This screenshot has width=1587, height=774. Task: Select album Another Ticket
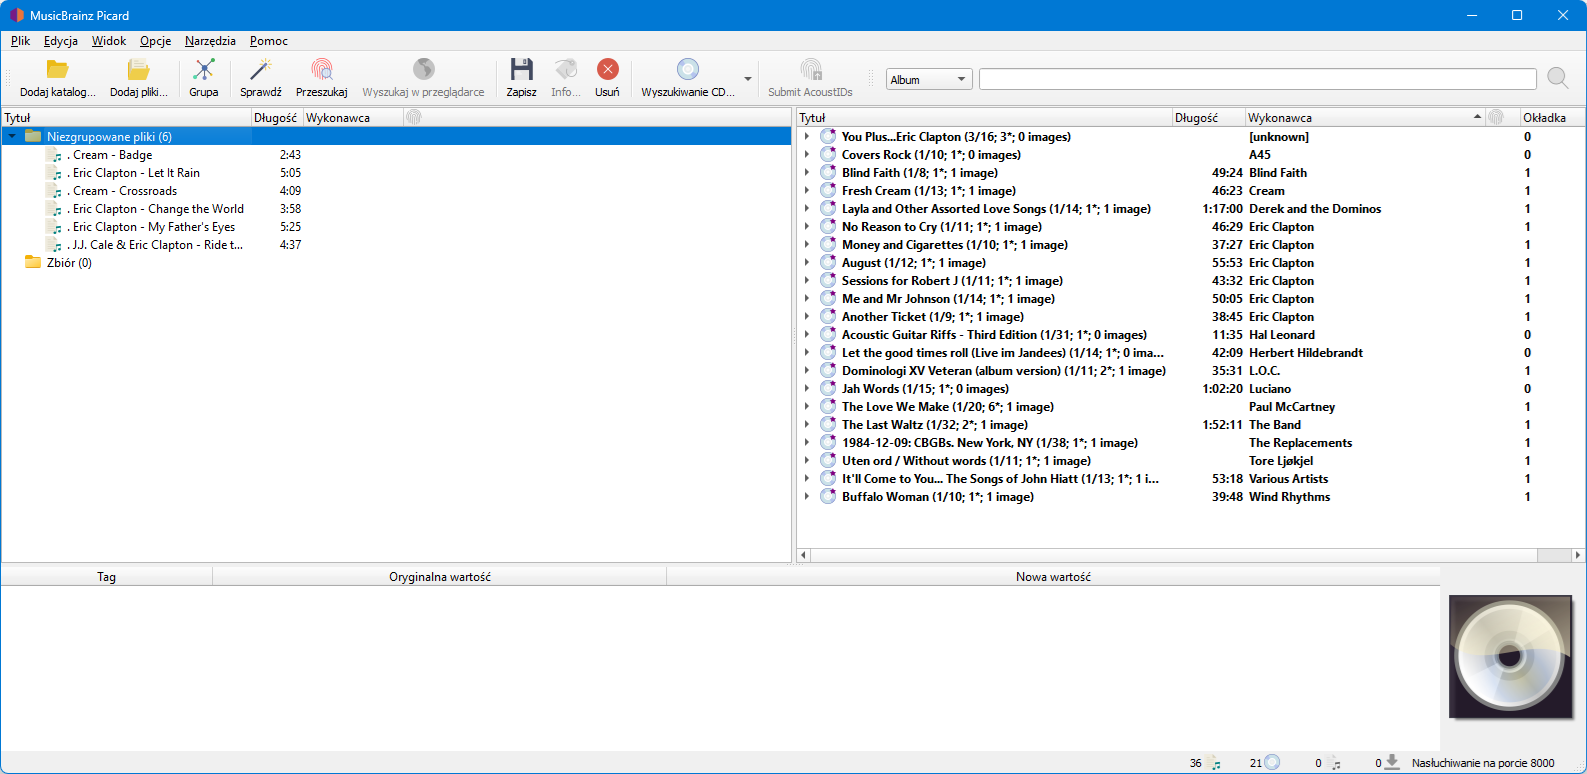click(932, 316)
